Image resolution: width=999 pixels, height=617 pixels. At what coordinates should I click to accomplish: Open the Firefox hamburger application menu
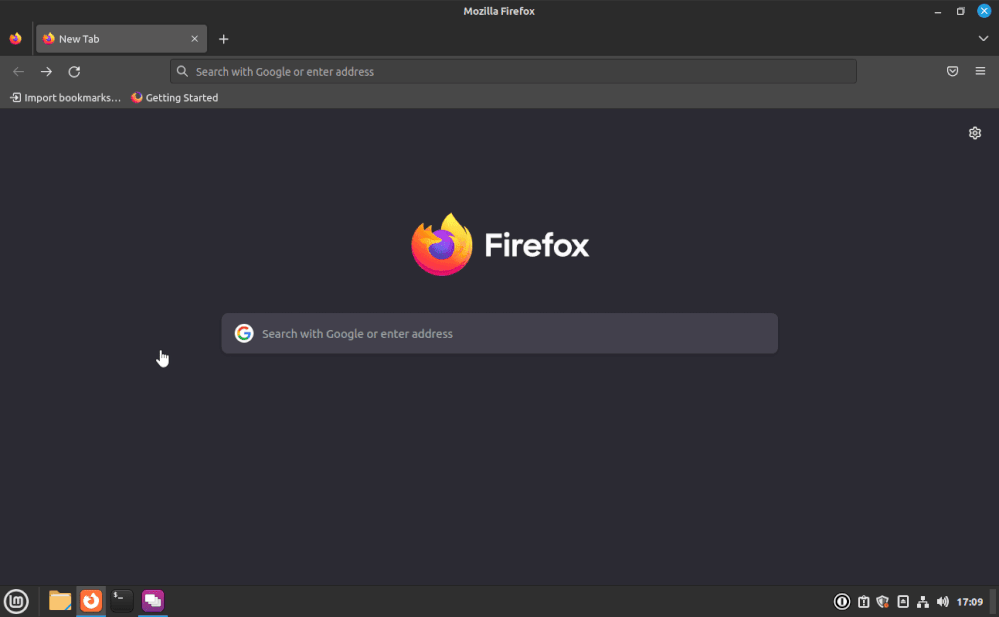coord(980,72)
